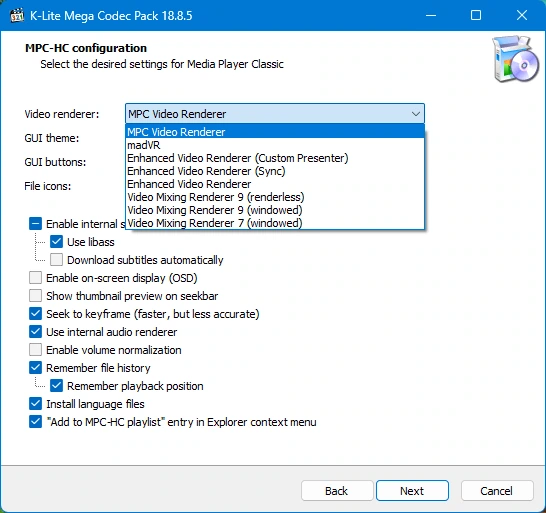This screenshot has height=513, width=546.
Task: Collapse the Video renderer dropdown arrow
Action: pyautogui.click(x=415, y=114)
